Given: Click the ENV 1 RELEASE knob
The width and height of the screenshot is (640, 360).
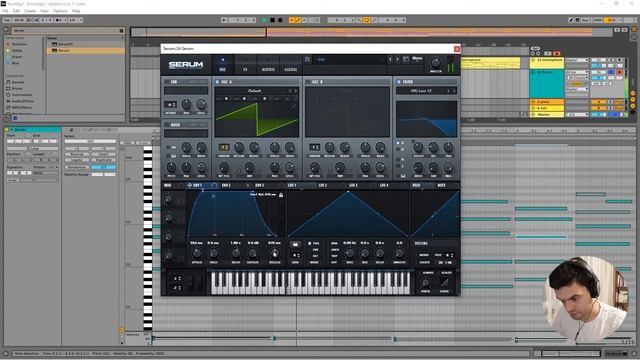Looking at the screenshot, I should tap(275, 253).
